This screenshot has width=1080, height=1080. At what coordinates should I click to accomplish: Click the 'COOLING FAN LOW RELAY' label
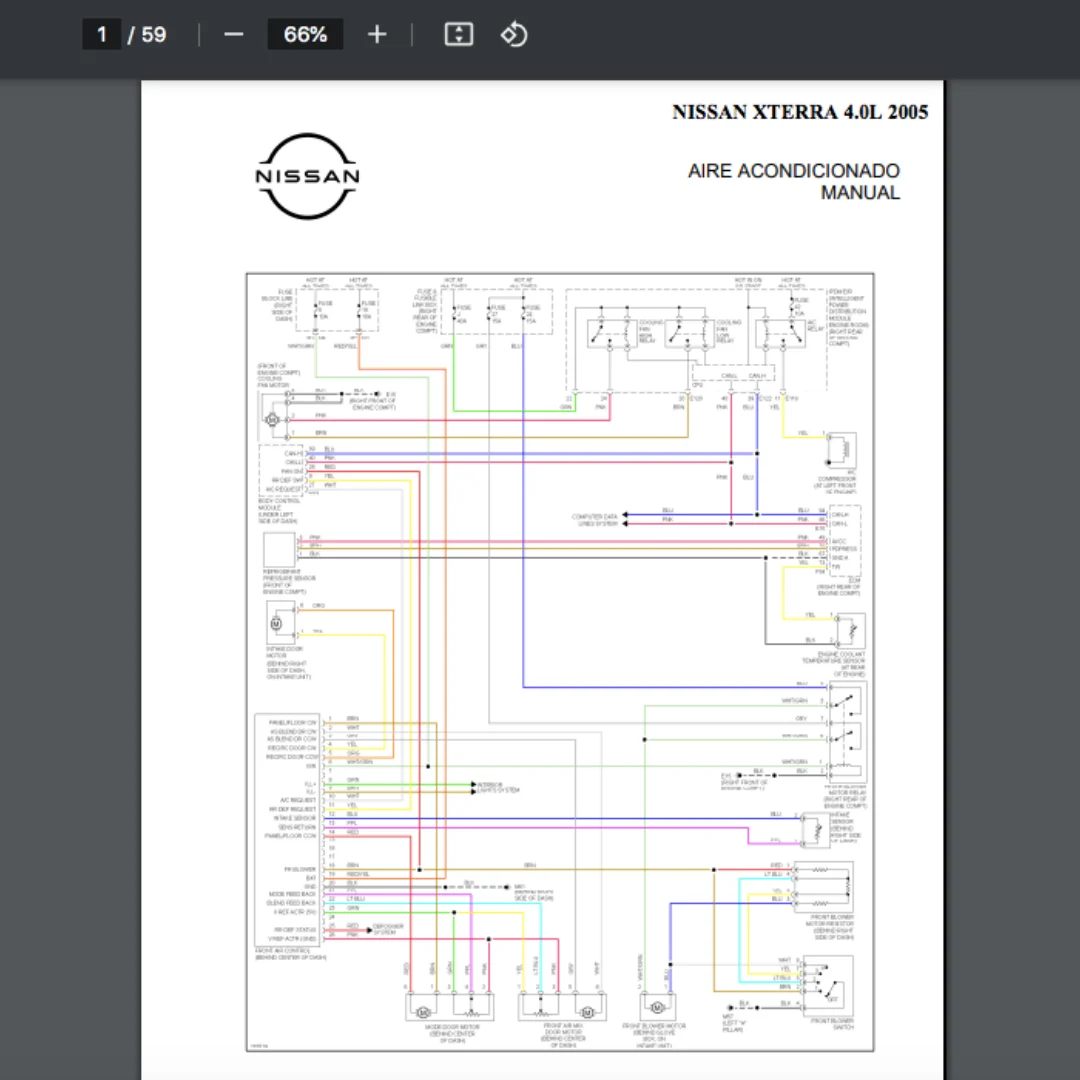tap(728, 331)
